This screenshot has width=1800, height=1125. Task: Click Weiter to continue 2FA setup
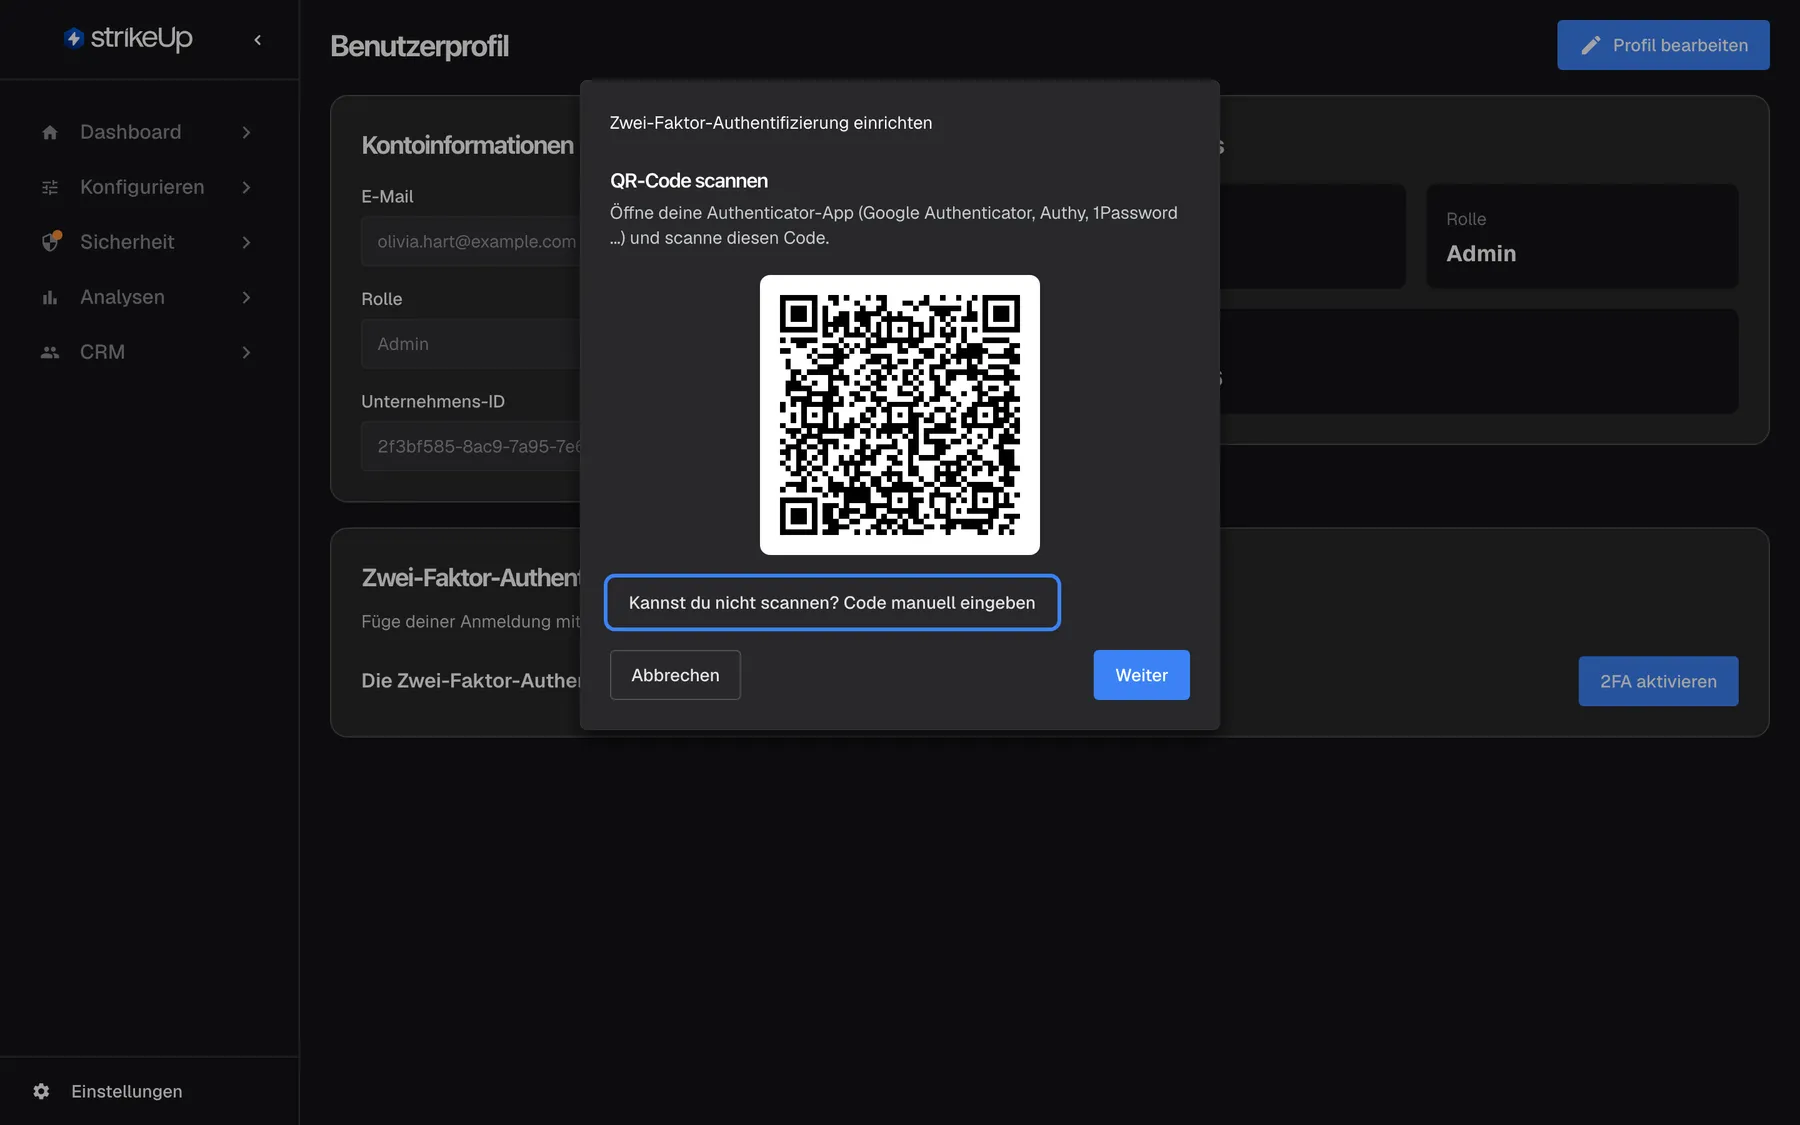[1141, 675]
